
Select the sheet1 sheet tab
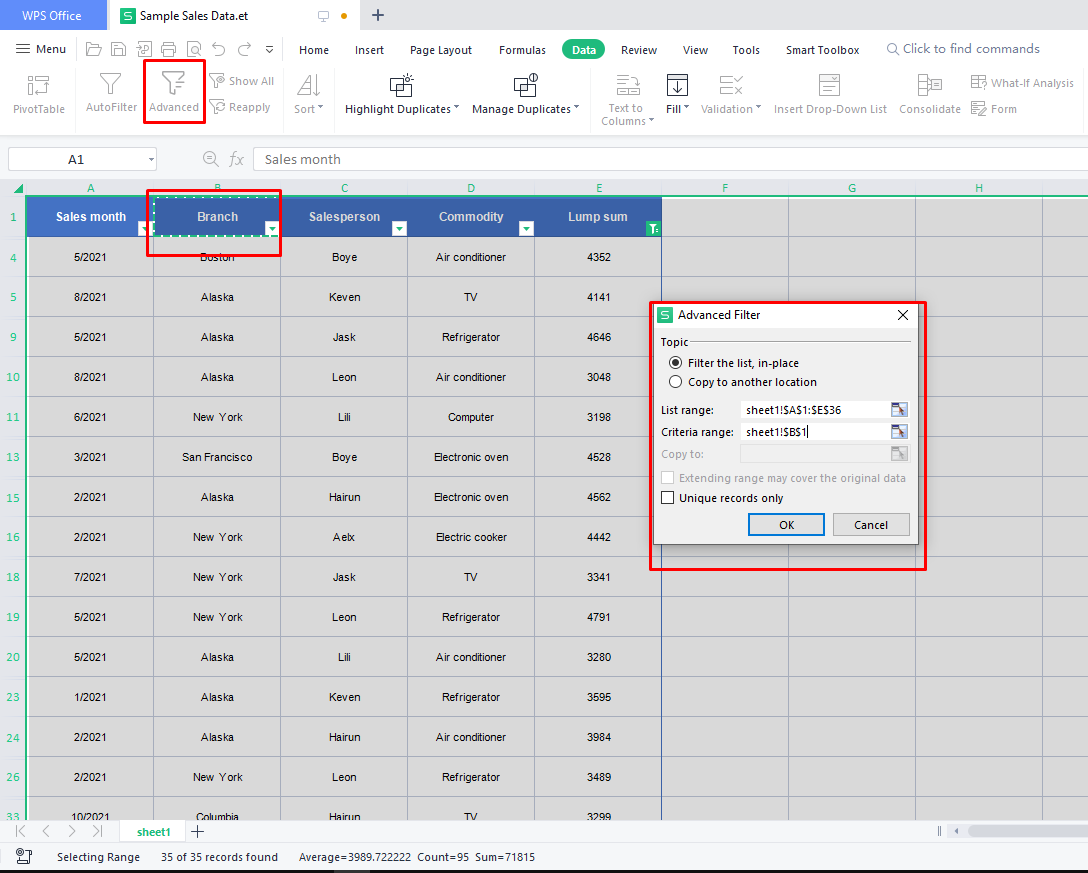tap(153, 831)
